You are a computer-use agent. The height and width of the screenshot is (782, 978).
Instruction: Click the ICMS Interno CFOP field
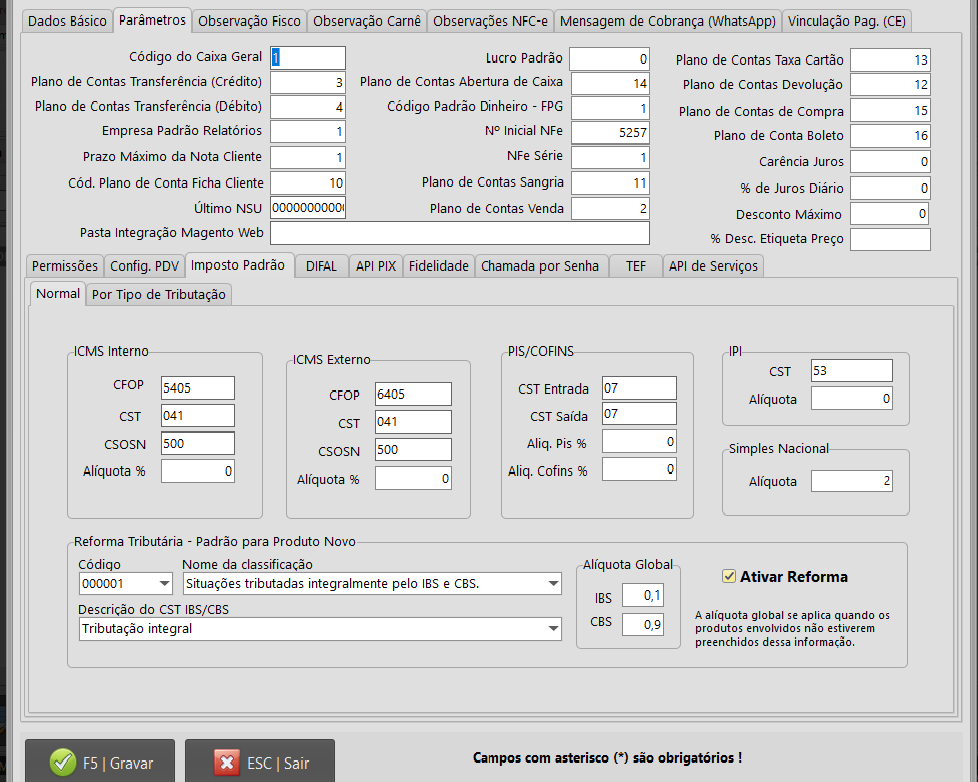pos(198,388)
